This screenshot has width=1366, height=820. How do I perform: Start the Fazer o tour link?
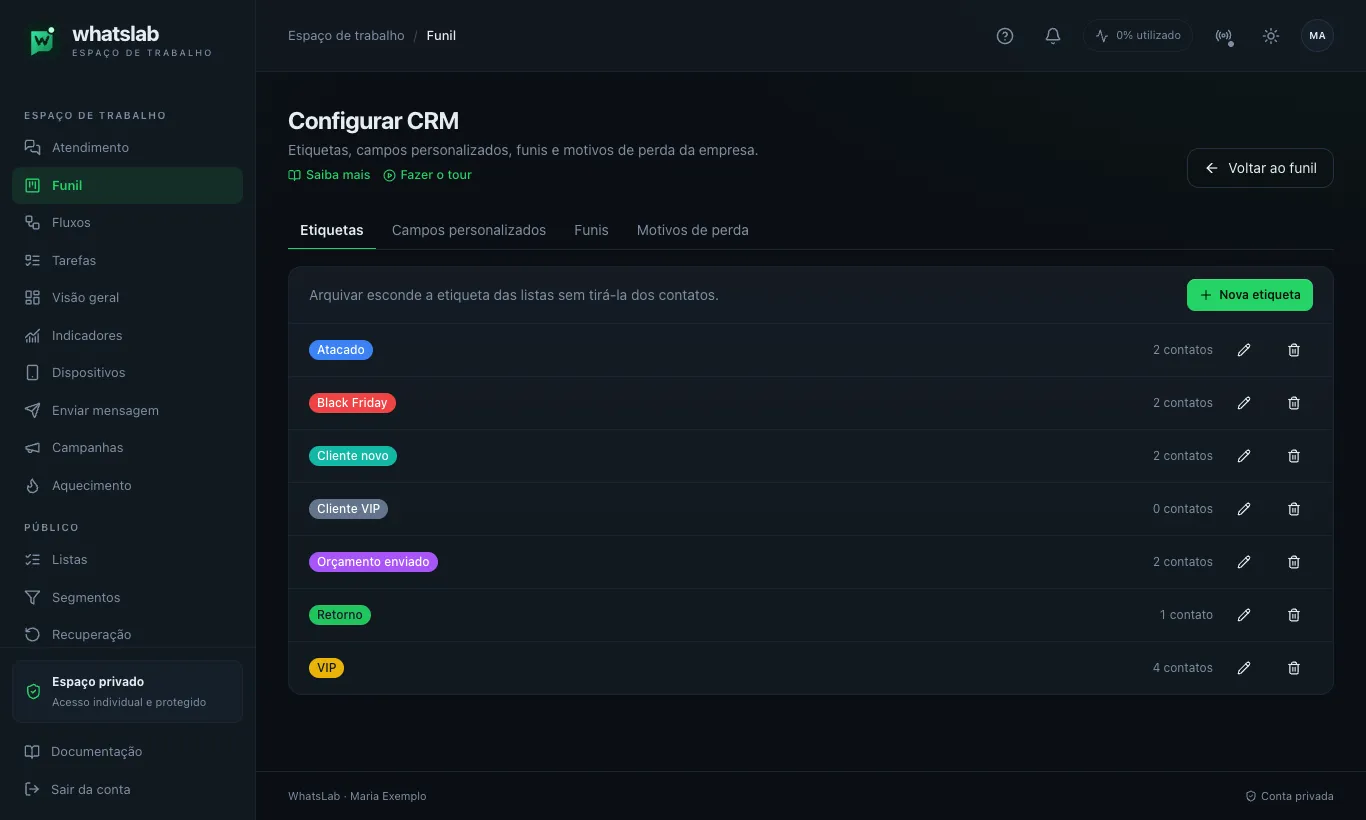coord(427,175)
